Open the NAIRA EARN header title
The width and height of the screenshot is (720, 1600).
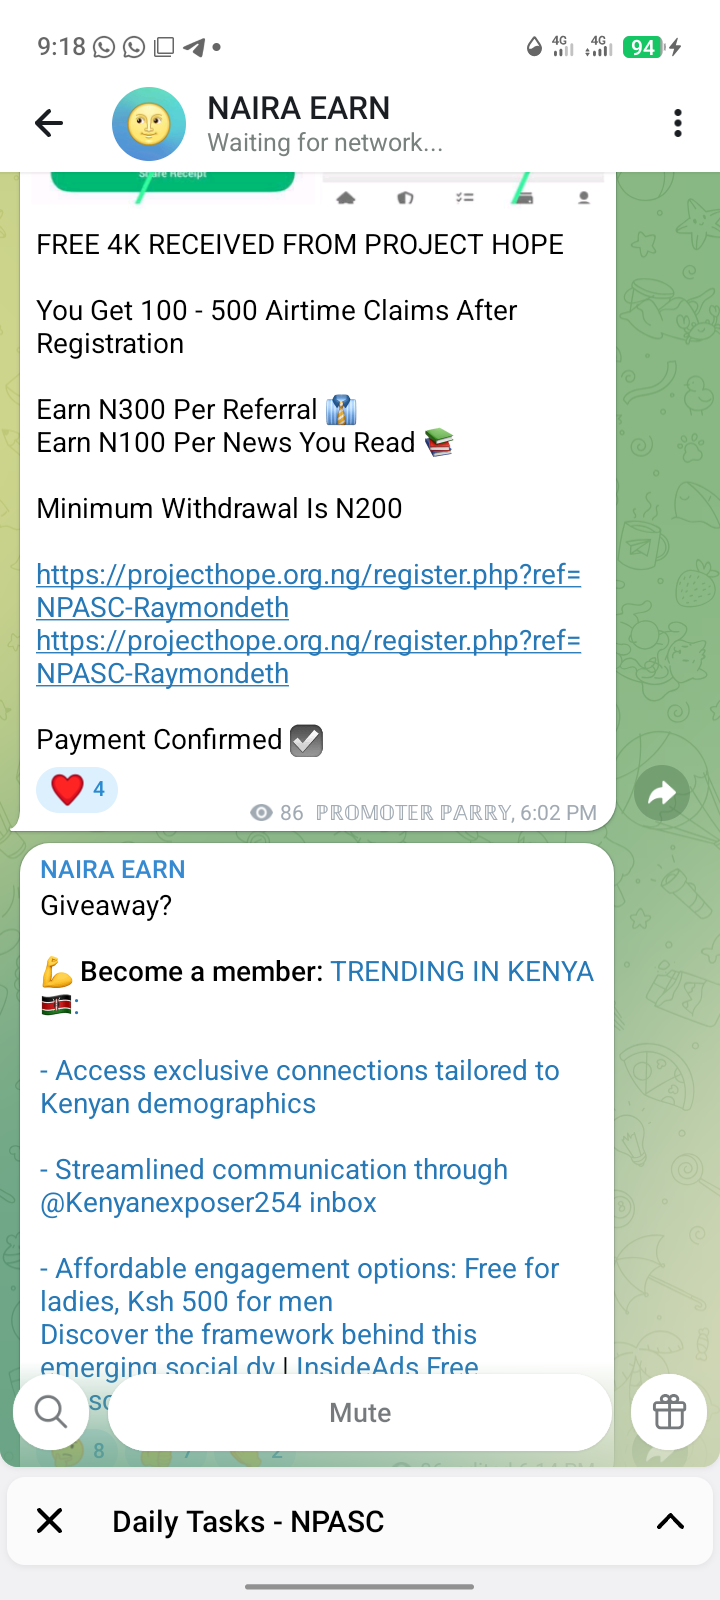(299, 108)
